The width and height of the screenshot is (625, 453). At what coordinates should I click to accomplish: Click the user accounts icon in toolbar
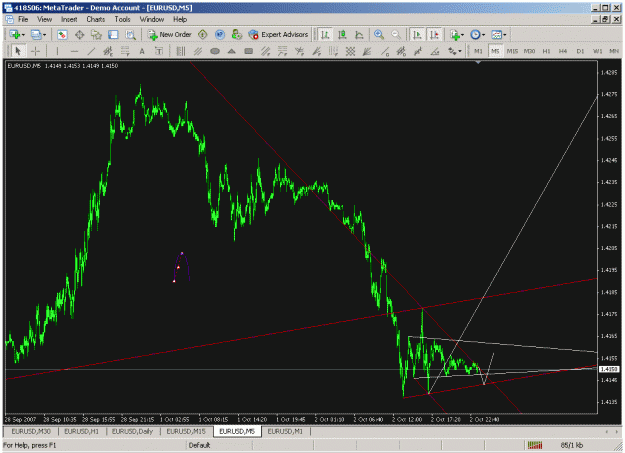click(237, 35)
